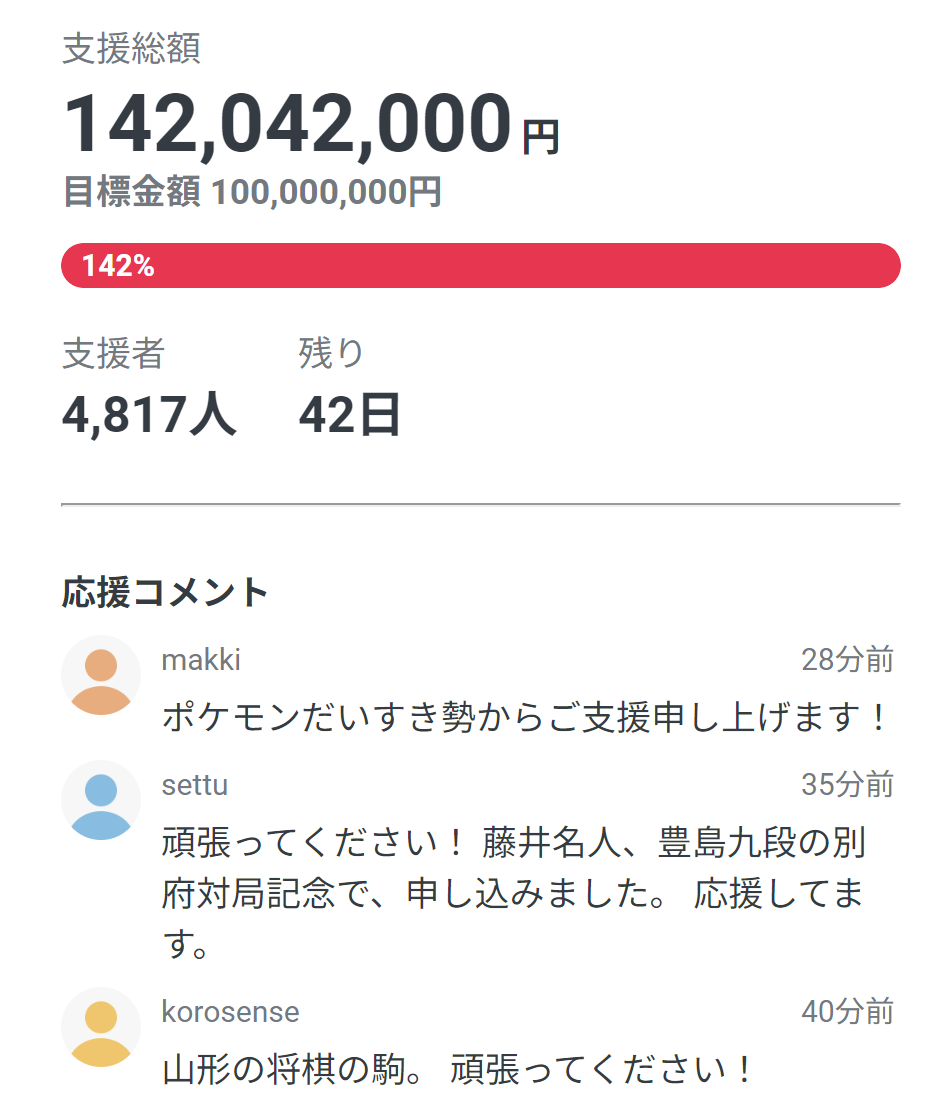Open the korosense username link
Image resolution: width=934 pixels, height=1111 pixels.
(x=230, y=1012)
